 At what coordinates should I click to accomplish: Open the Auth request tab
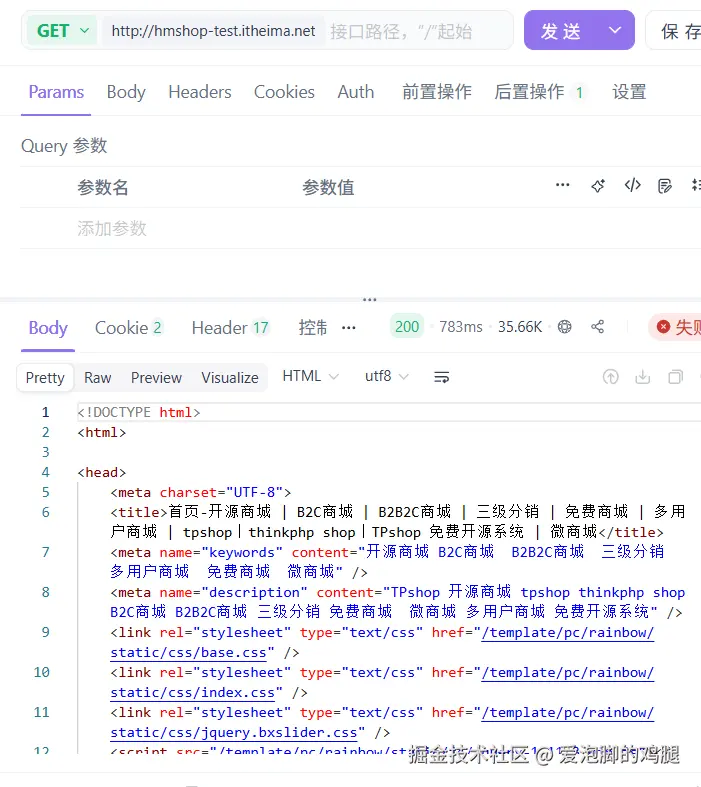tap(356, 92)
